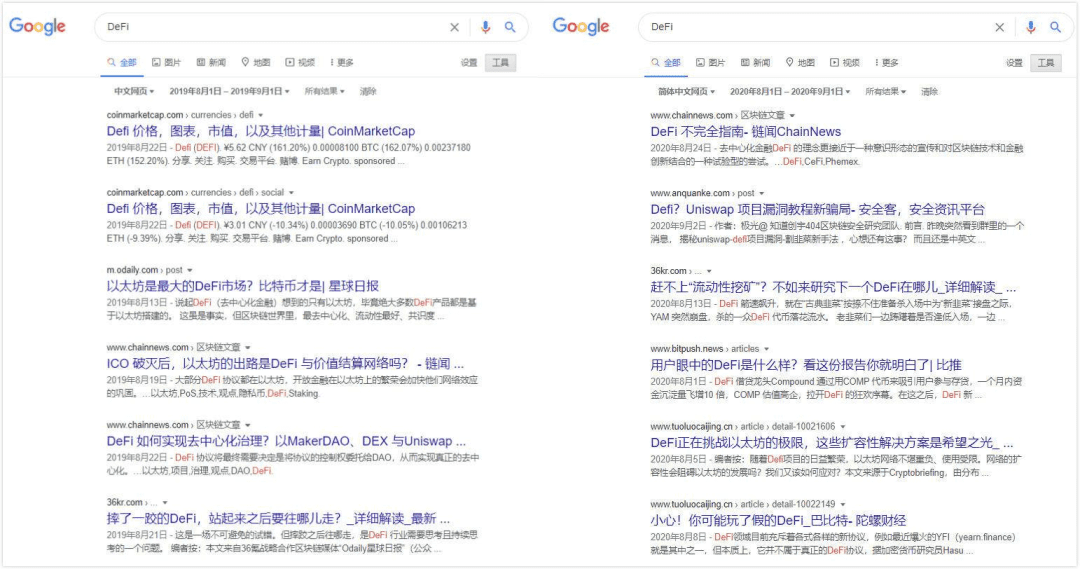The image size is (1080, 569).
Task: Open the 所有结果 dropdown in the right window
Action: (x=886, y=91)
